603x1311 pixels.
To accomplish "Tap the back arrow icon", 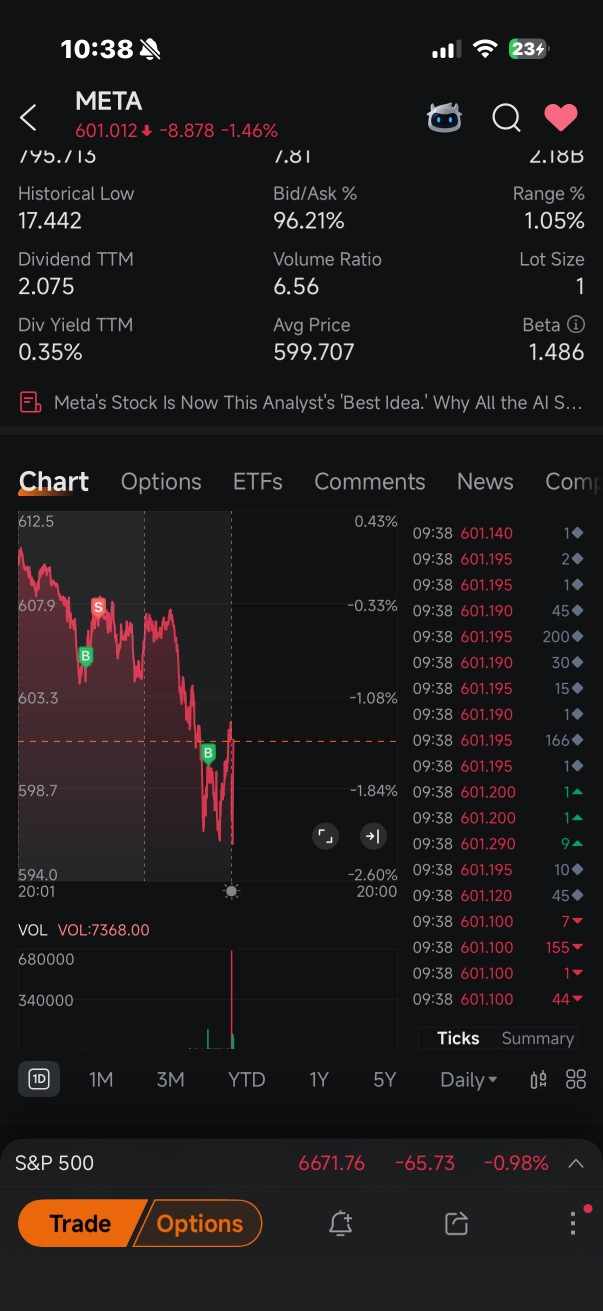I will coord(29,118).
